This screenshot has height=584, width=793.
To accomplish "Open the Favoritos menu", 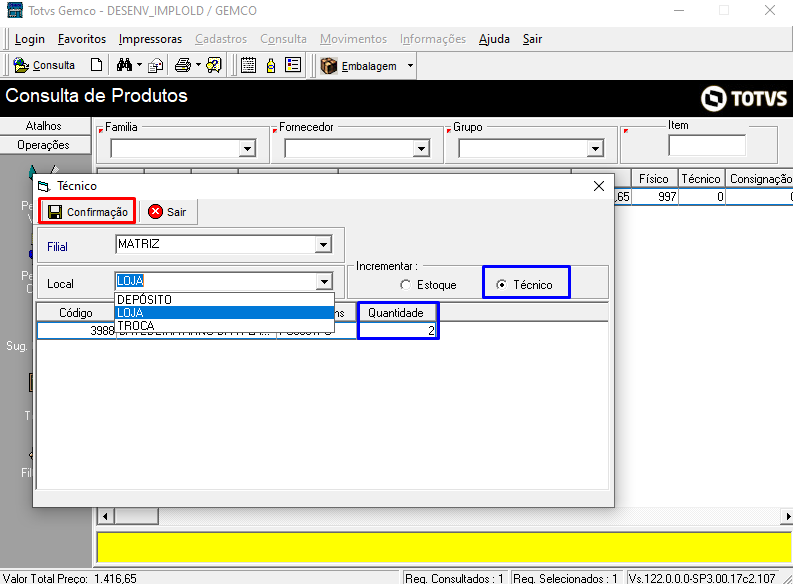I will pos(82,39).
